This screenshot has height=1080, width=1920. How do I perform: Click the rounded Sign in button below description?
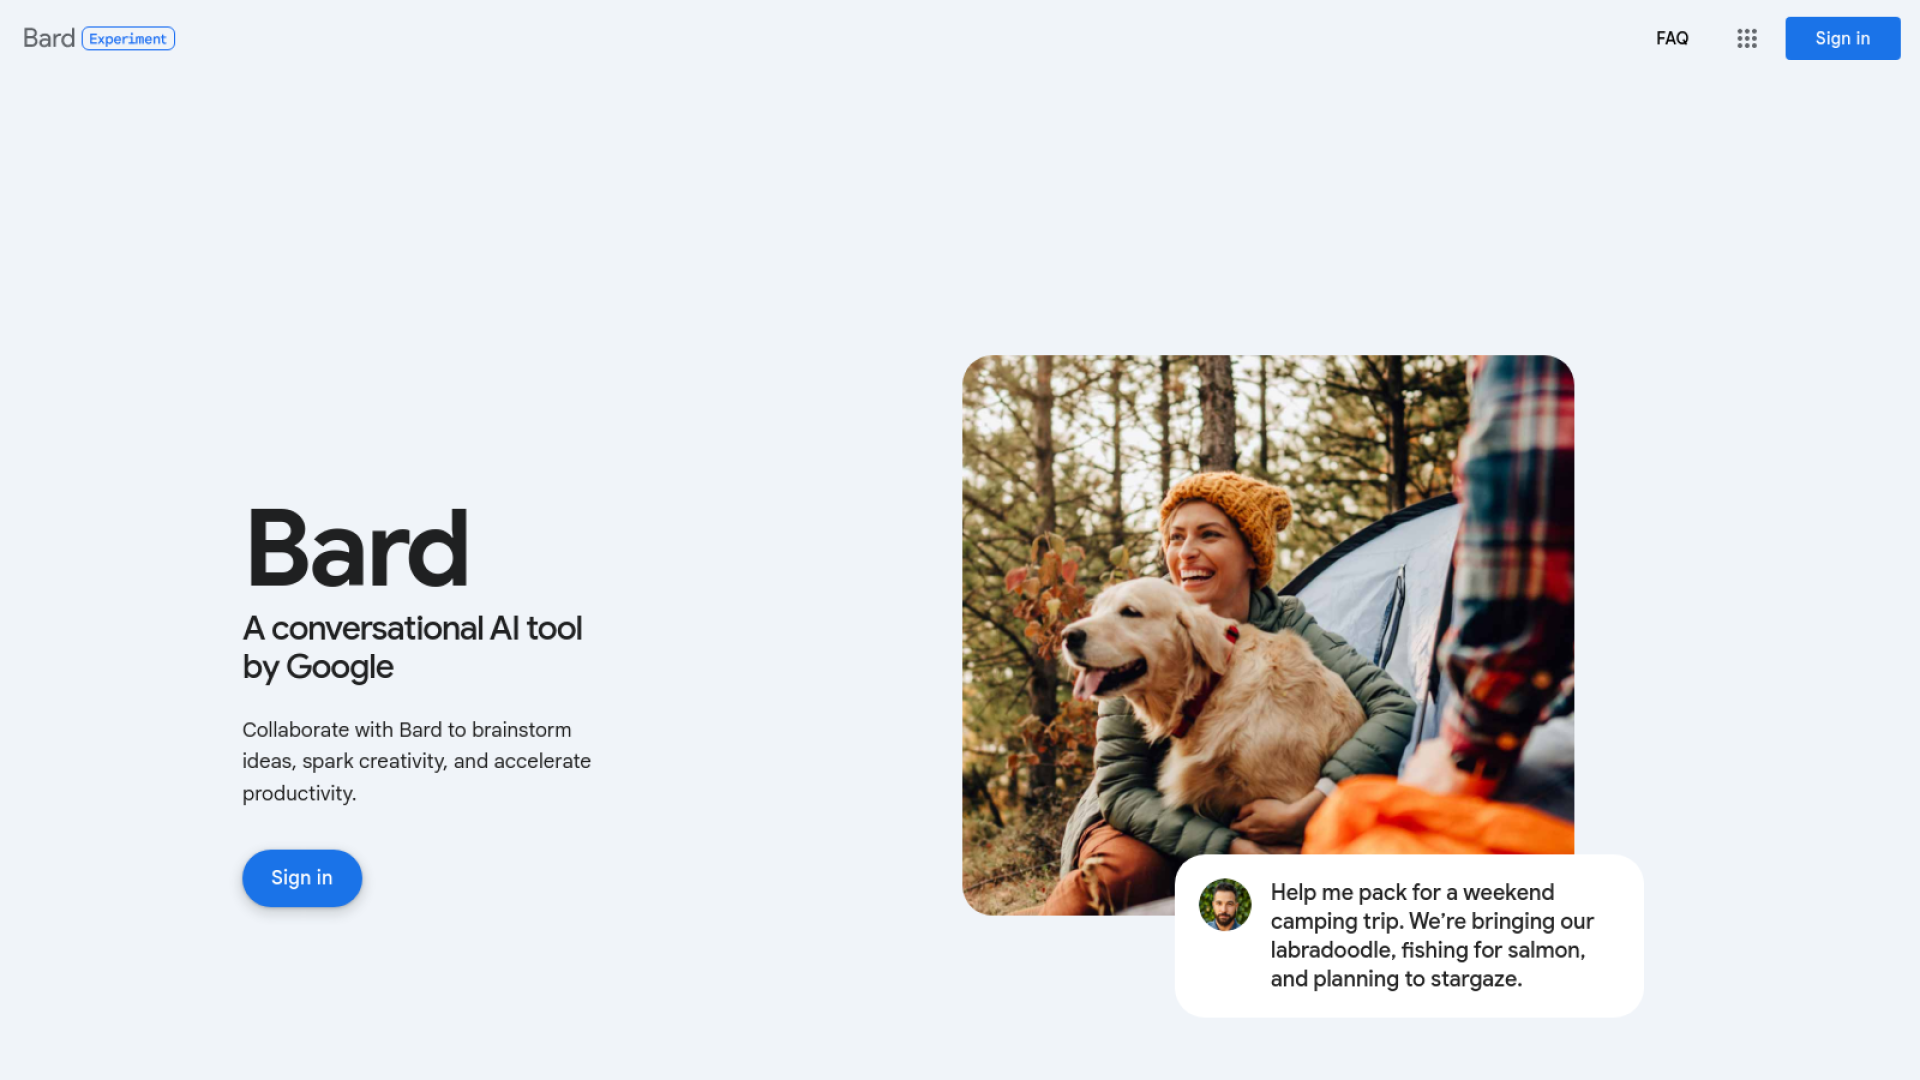302,878
